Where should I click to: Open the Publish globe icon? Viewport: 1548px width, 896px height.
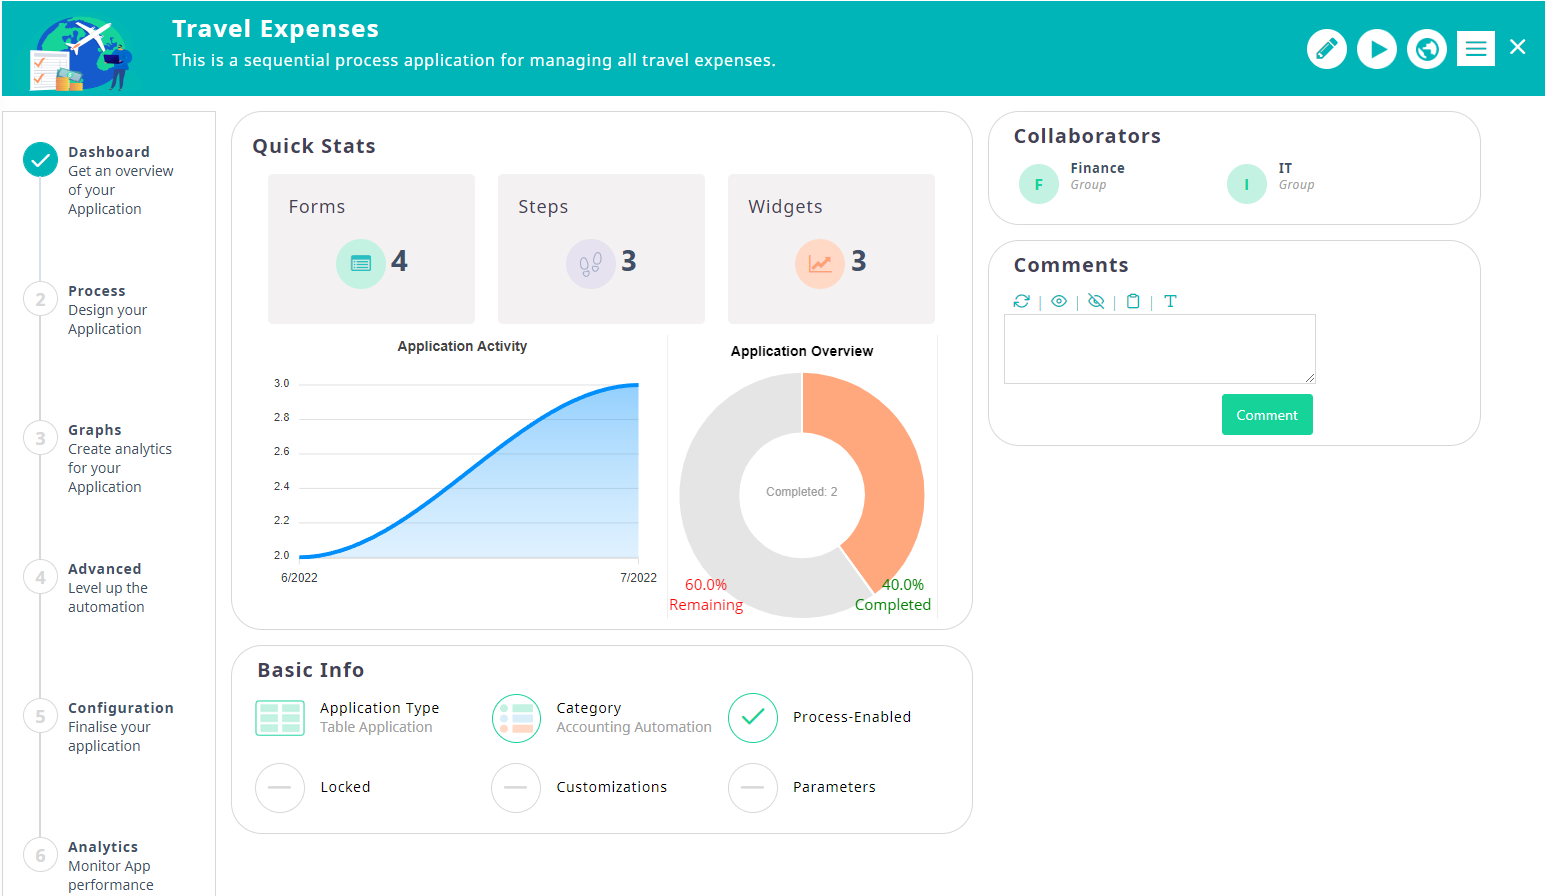[1426, 48]
